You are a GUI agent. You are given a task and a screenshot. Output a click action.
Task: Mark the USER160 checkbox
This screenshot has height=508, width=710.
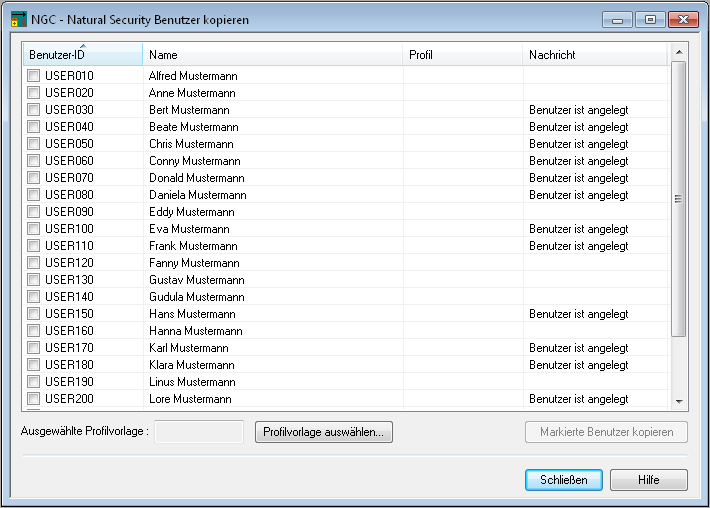click(34, 331)
